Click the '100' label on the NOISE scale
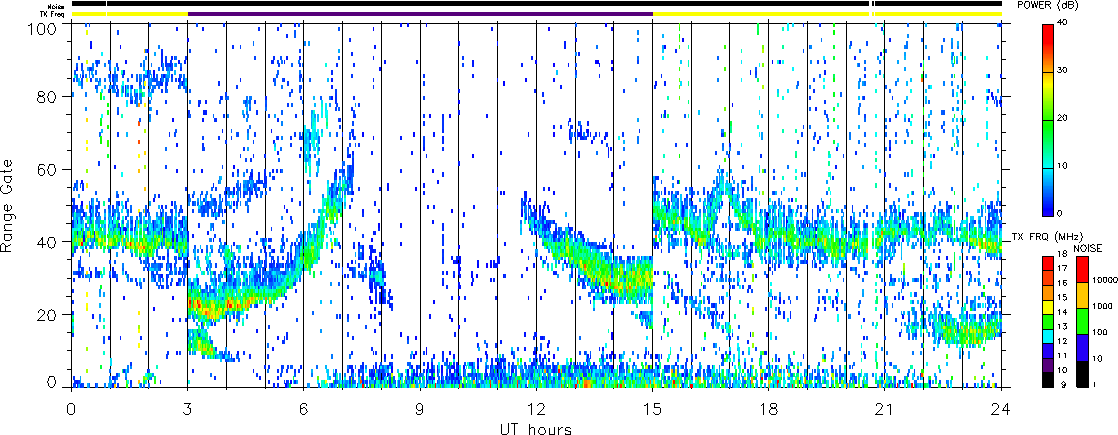 [x=1100, y=332]
